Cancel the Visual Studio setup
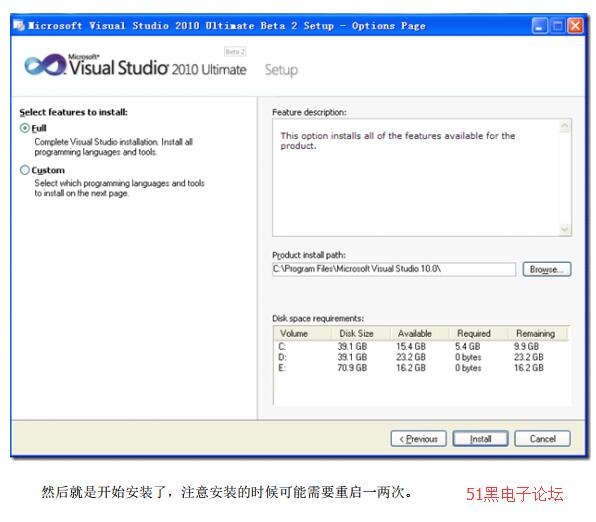Image resolution: width=596 pixels, height=522 pixels. [x=542, y=439]
